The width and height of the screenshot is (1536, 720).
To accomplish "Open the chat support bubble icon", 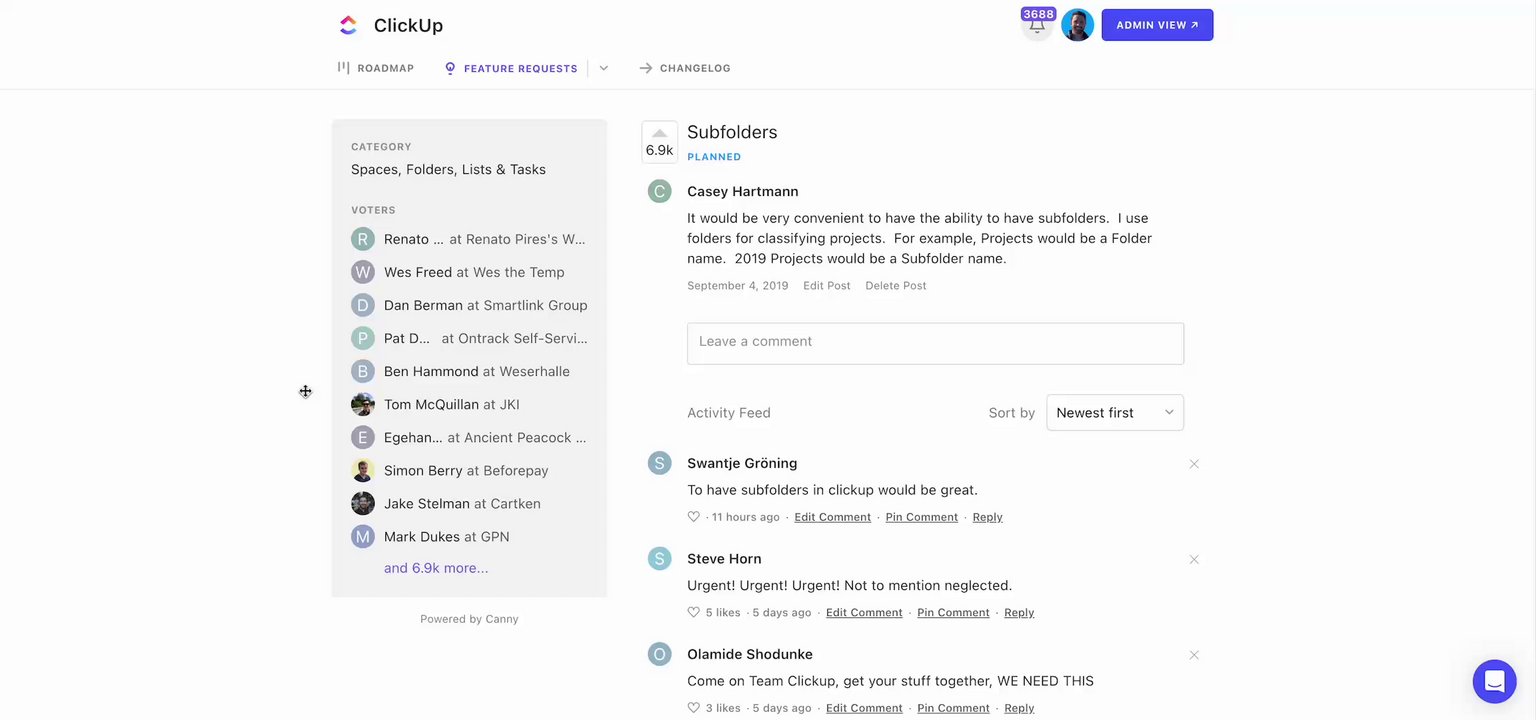I will tap(1494, 681).
